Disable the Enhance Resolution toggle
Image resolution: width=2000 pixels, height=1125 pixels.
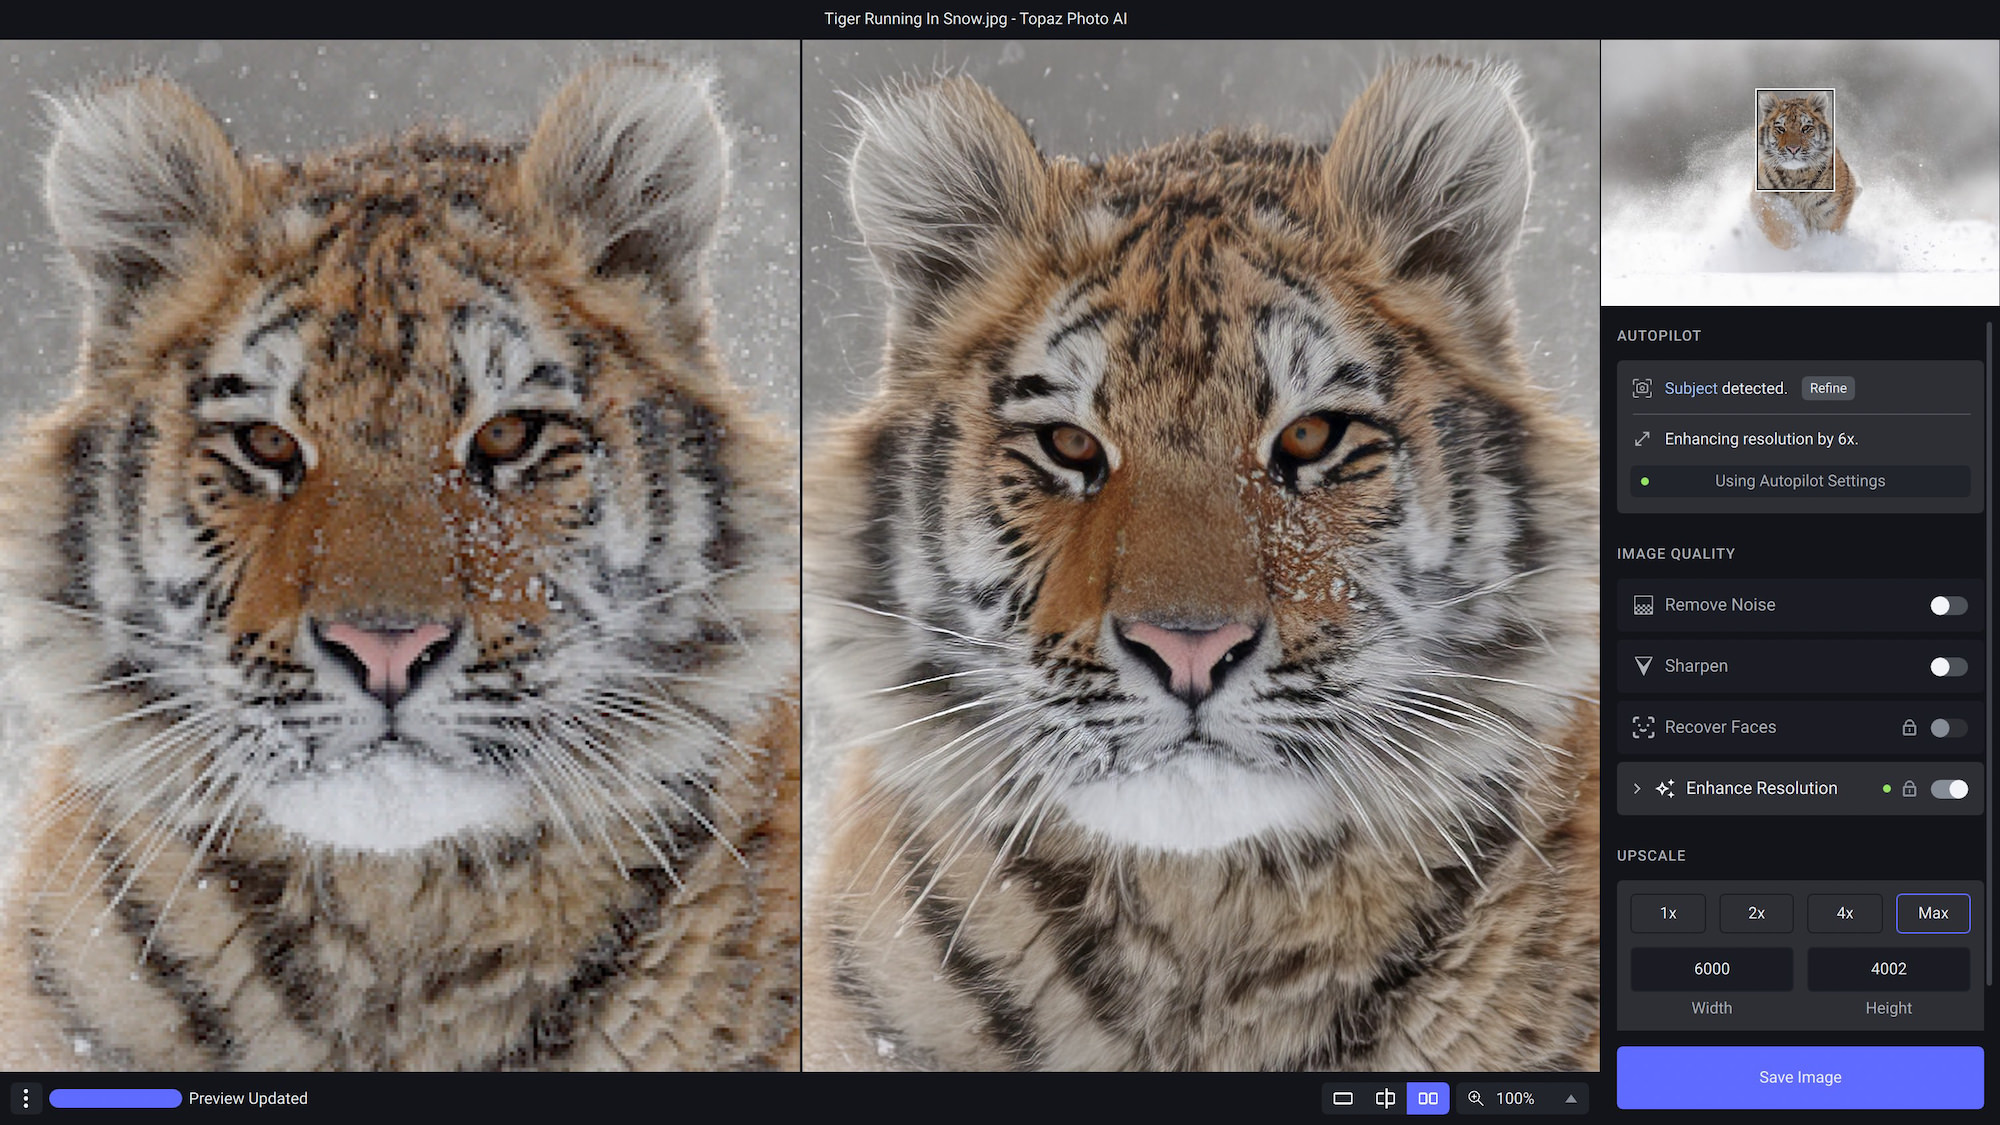1950,789
